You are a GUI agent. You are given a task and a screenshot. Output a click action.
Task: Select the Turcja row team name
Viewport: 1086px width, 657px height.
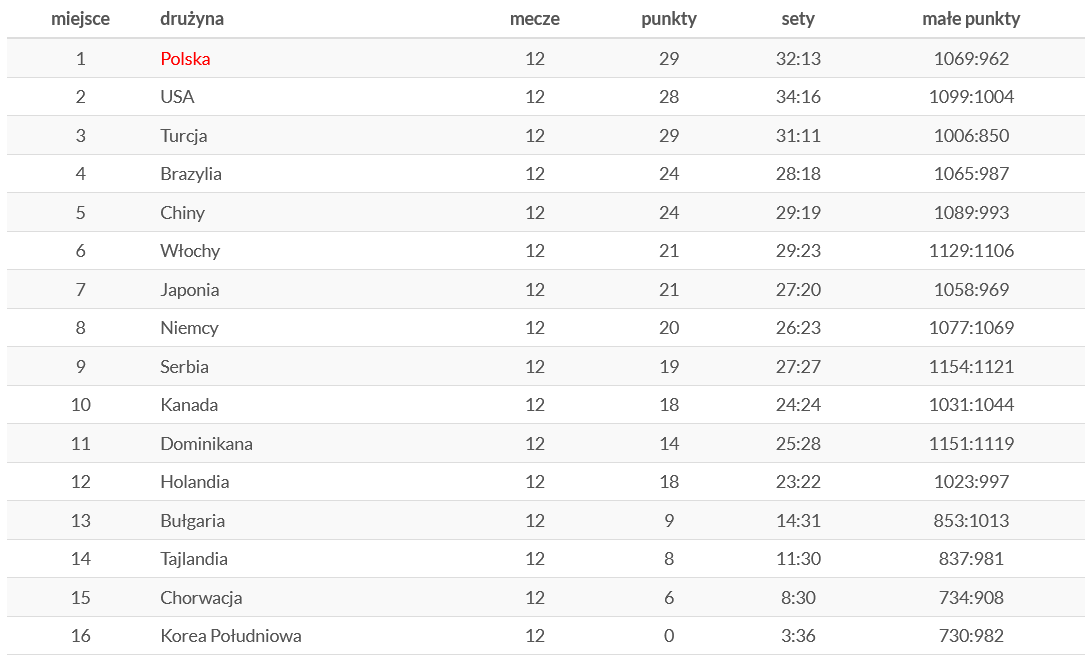click(x=184, y=136)
